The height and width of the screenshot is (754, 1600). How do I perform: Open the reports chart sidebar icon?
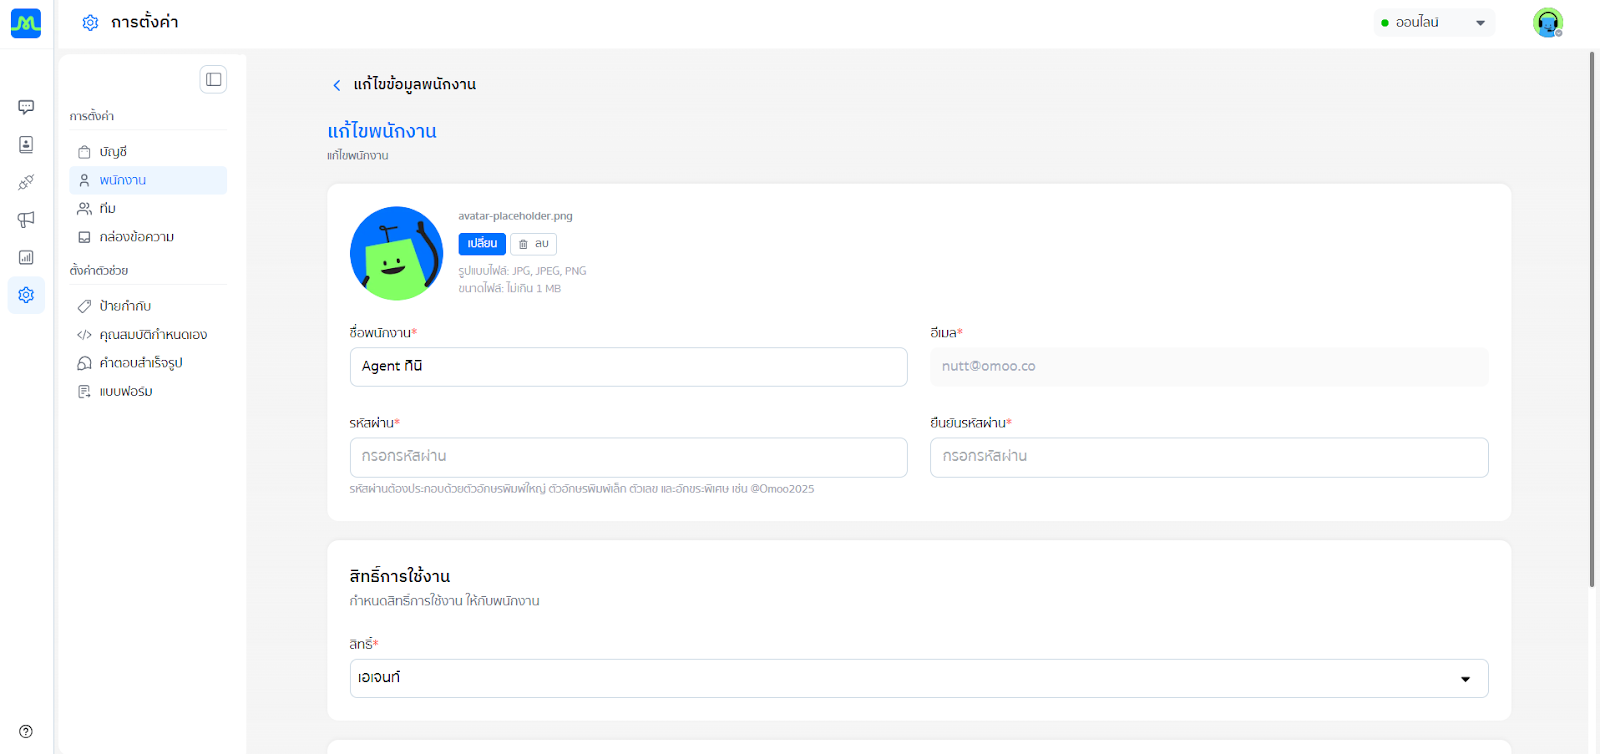click(x=26, y=257)
